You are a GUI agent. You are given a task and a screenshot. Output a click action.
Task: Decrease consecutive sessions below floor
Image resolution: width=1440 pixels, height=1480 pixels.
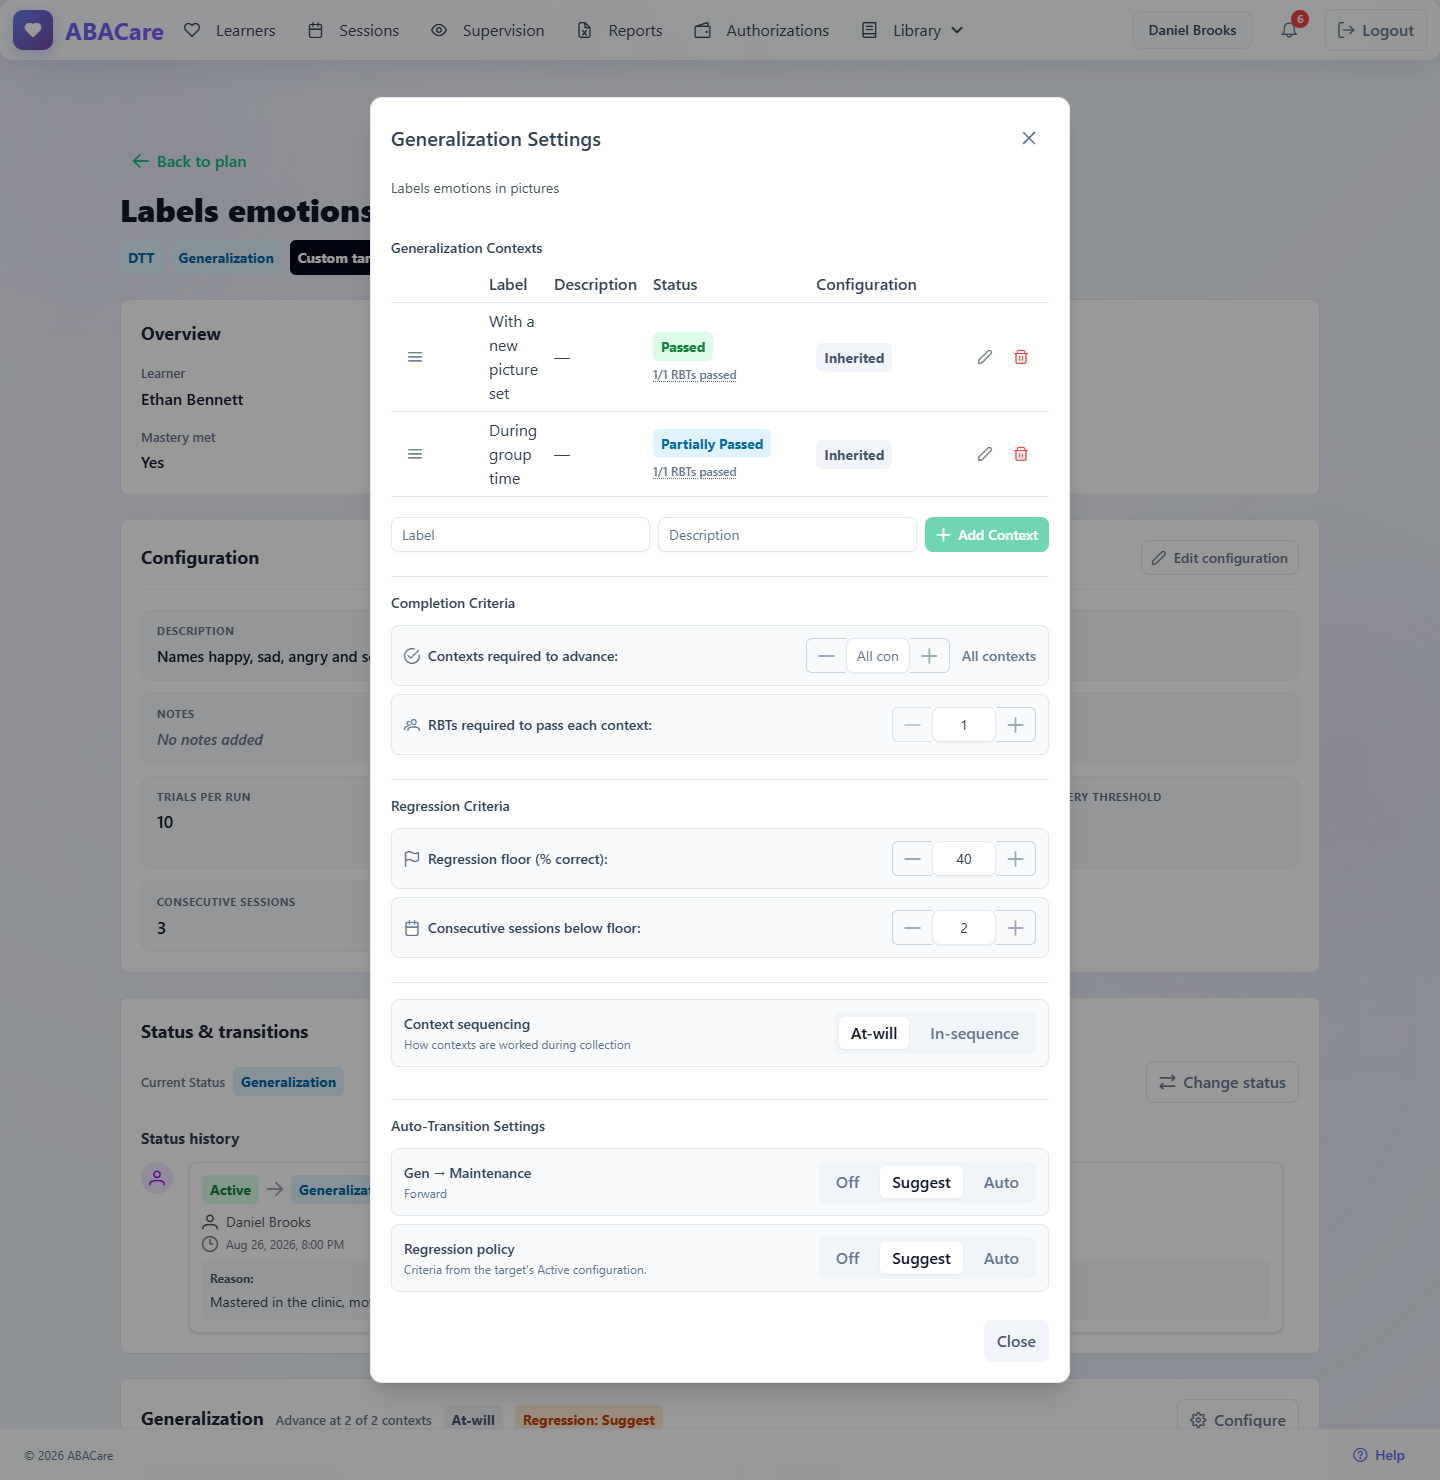tap(912, 928)
